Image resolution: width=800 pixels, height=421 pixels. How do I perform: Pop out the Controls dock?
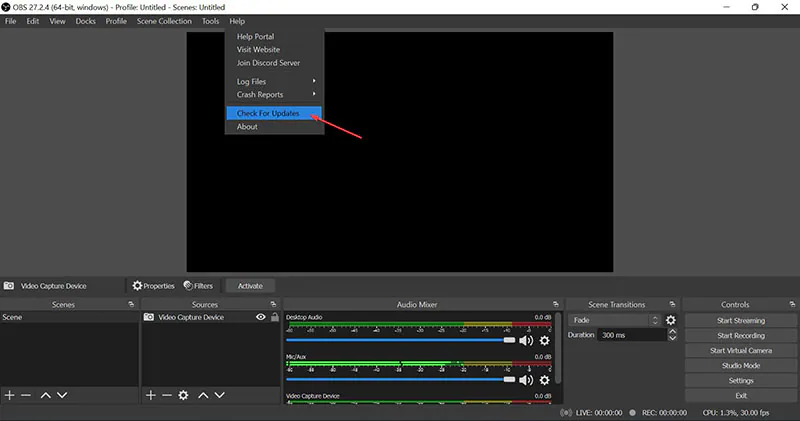pyautogui.click(x=792, y=304)
